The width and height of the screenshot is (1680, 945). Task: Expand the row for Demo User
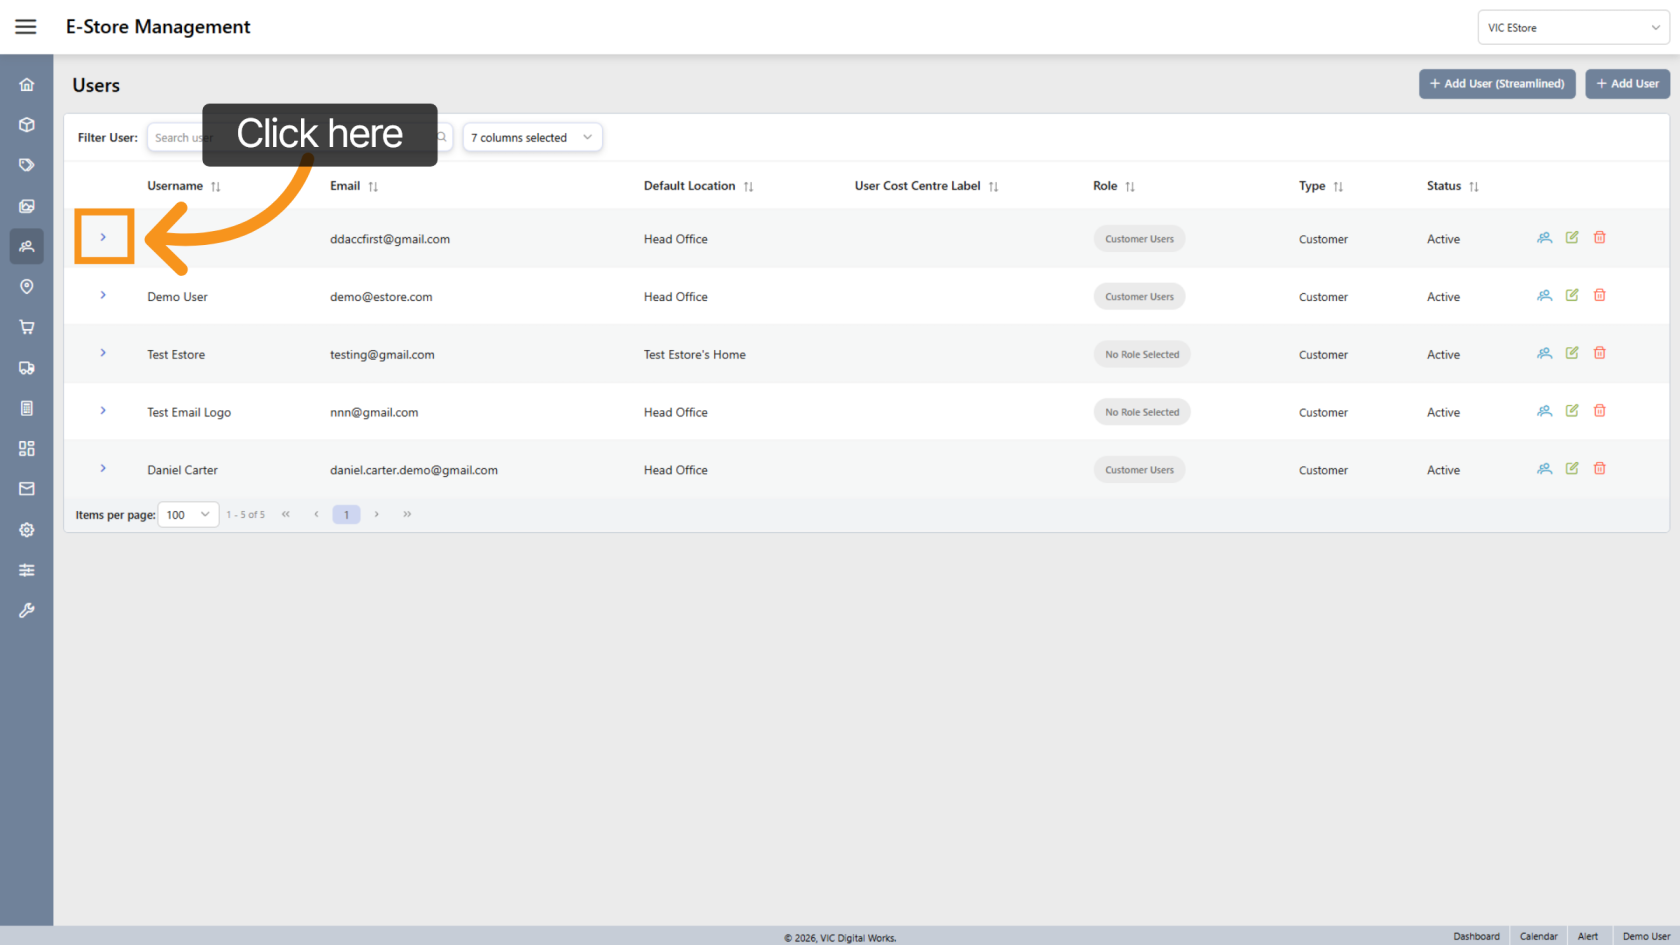point(102,295)
